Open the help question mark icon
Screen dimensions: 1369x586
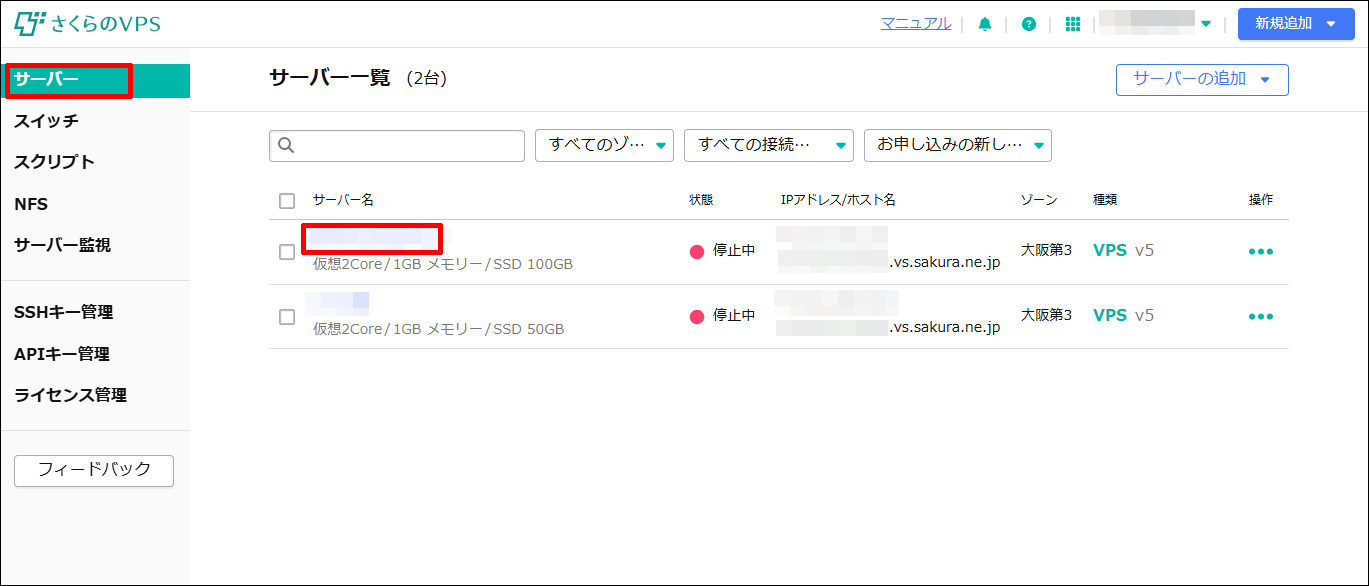pyautogui.click(x=1029, y=24)
